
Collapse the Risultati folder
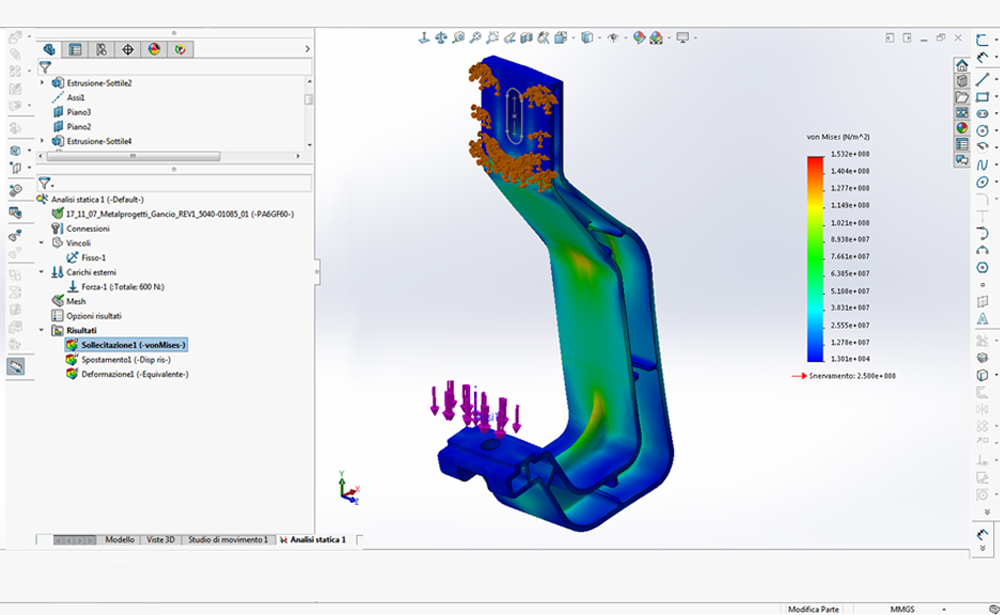tap(42, 330)
